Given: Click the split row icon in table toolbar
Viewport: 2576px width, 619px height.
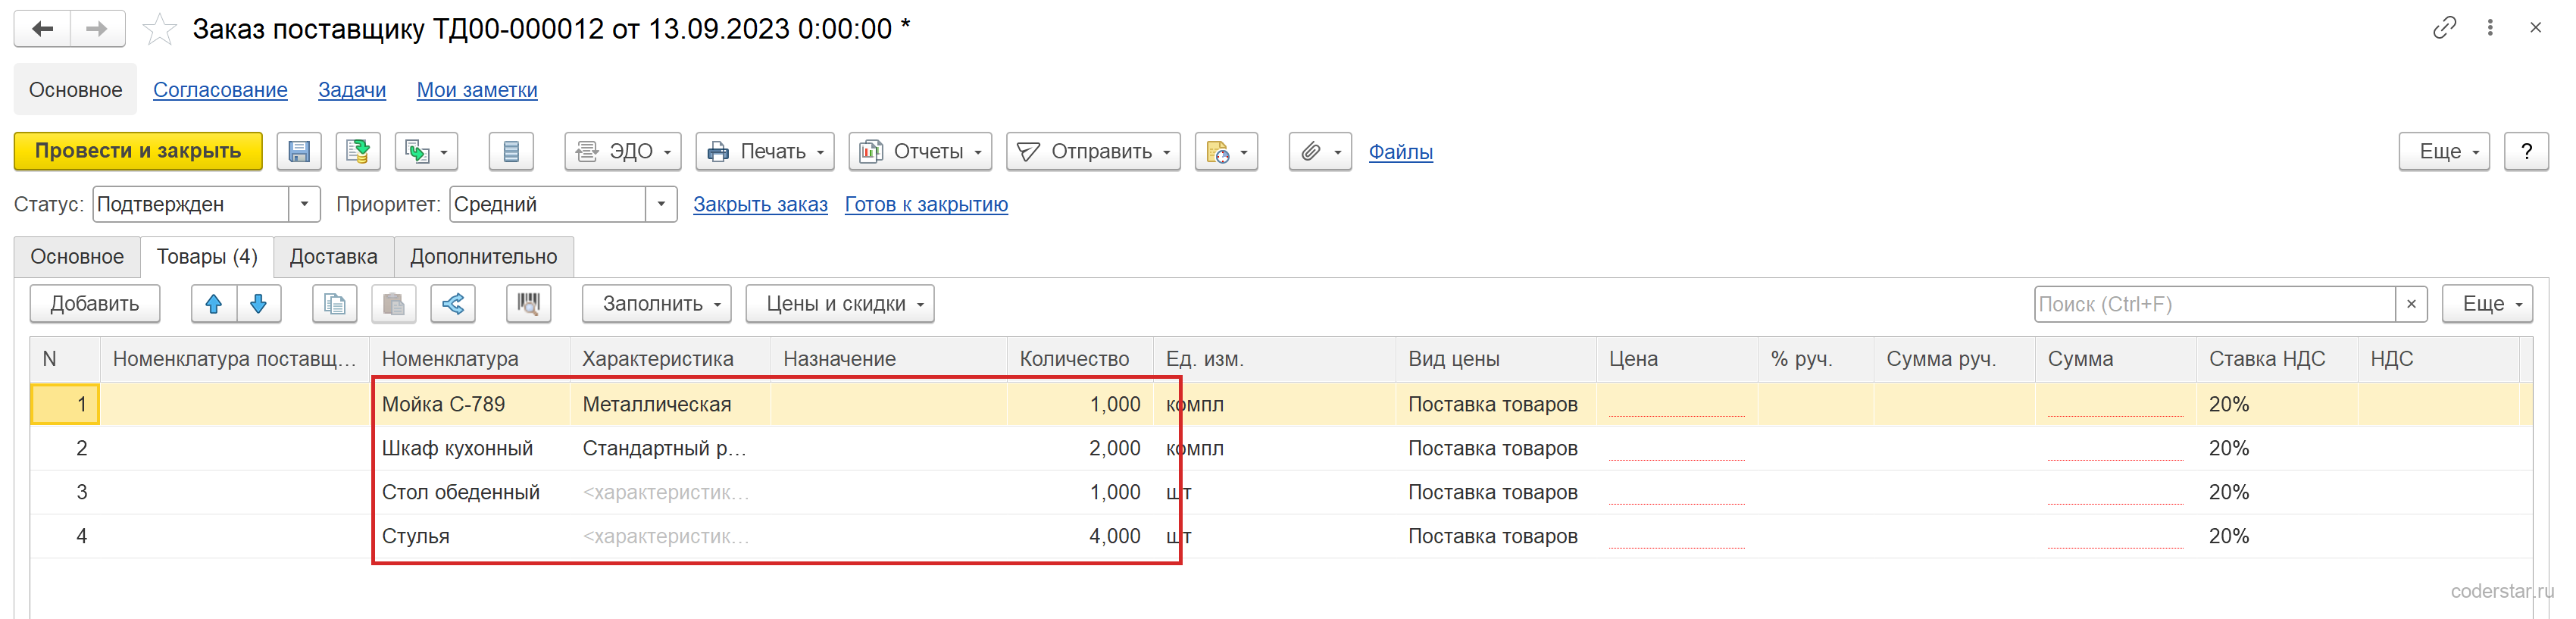Looking at the screenshot, I should (x=453, y=304).
